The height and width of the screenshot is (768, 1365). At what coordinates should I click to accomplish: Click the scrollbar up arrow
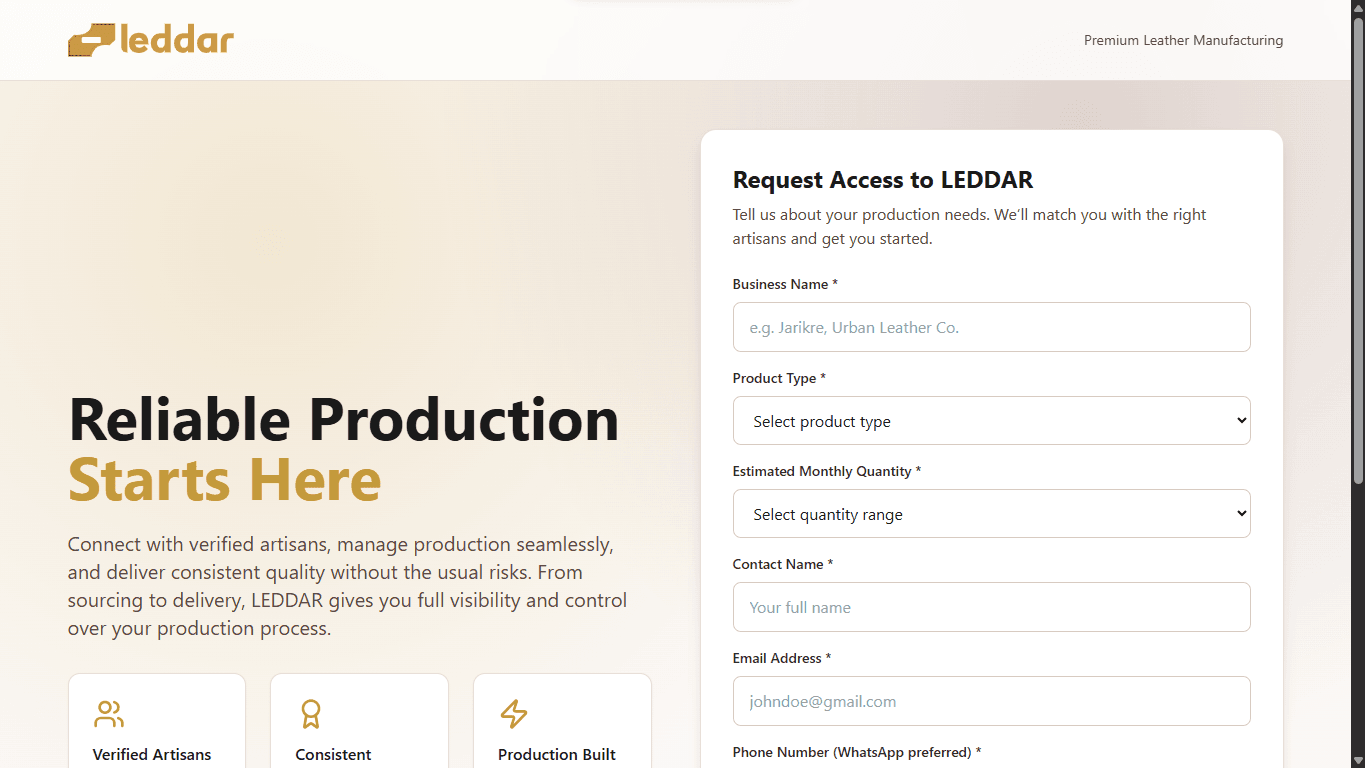coord(1358,8)
